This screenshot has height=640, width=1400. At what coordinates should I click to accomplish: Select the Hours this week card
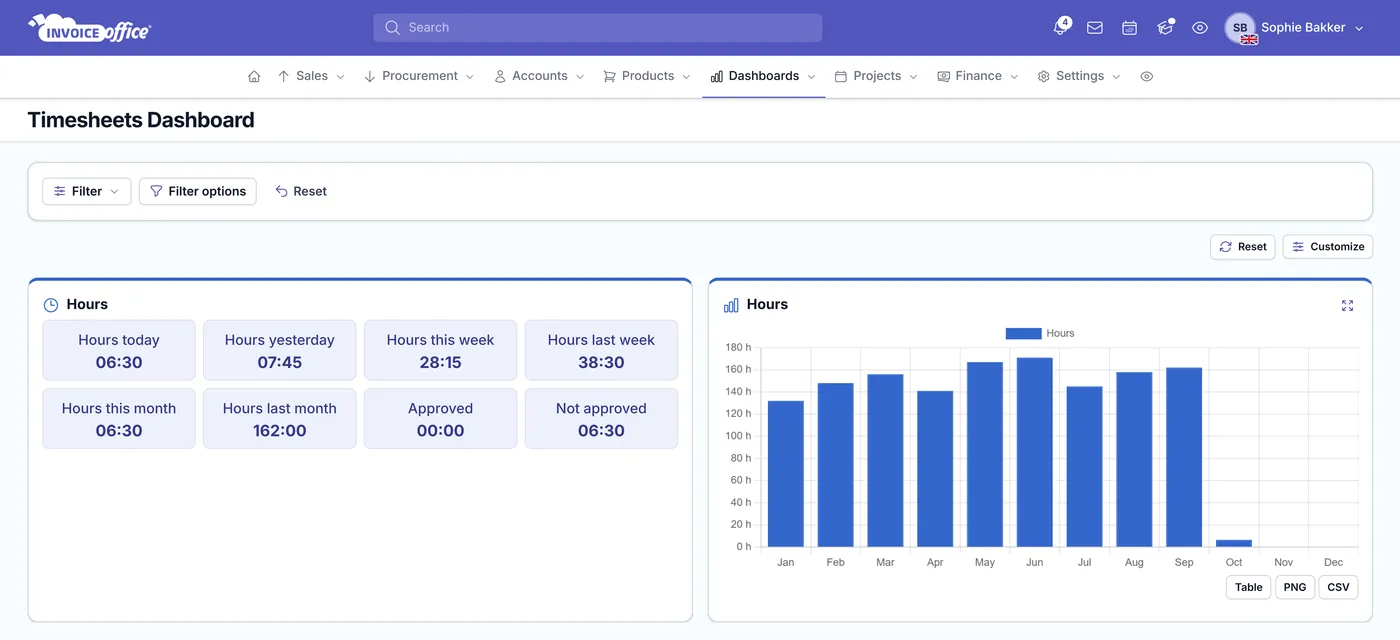[x=441, y=351]
